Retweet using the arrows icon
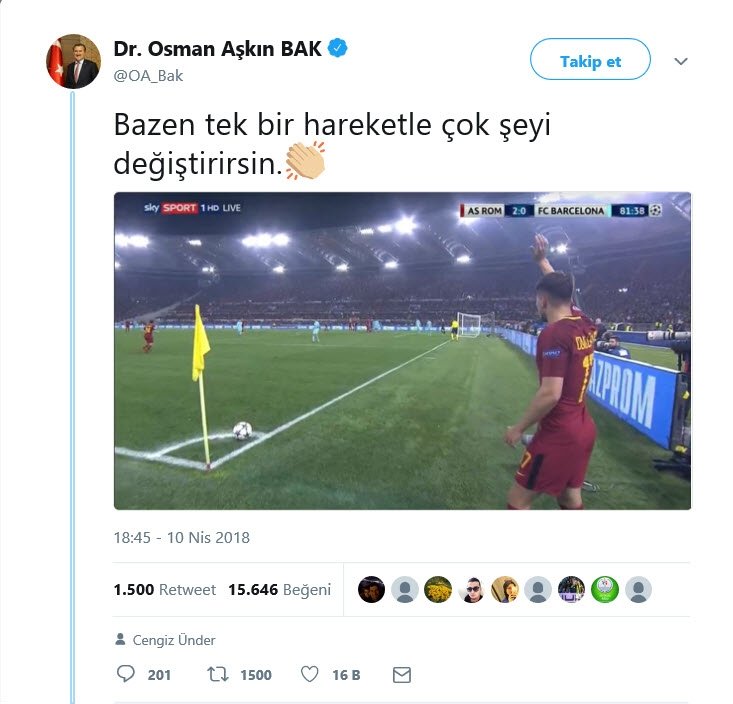Image resolution: width=733 pixels, height=704 pixels. pyautogui.click(x=217, y=674)
